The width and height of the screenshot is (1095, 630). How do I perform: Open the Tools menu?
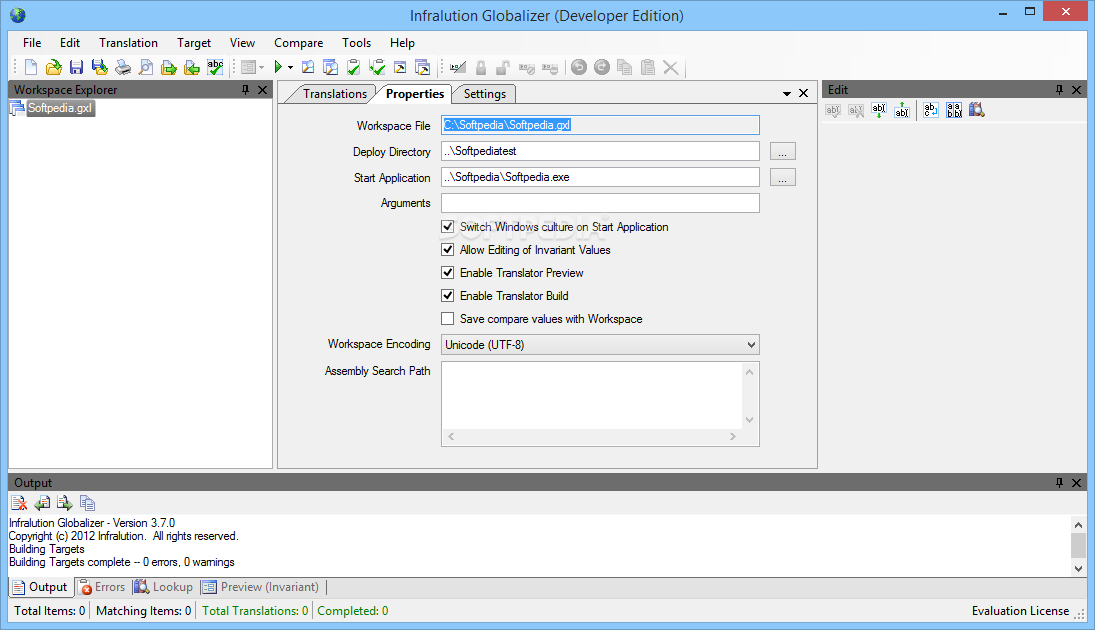356,43
